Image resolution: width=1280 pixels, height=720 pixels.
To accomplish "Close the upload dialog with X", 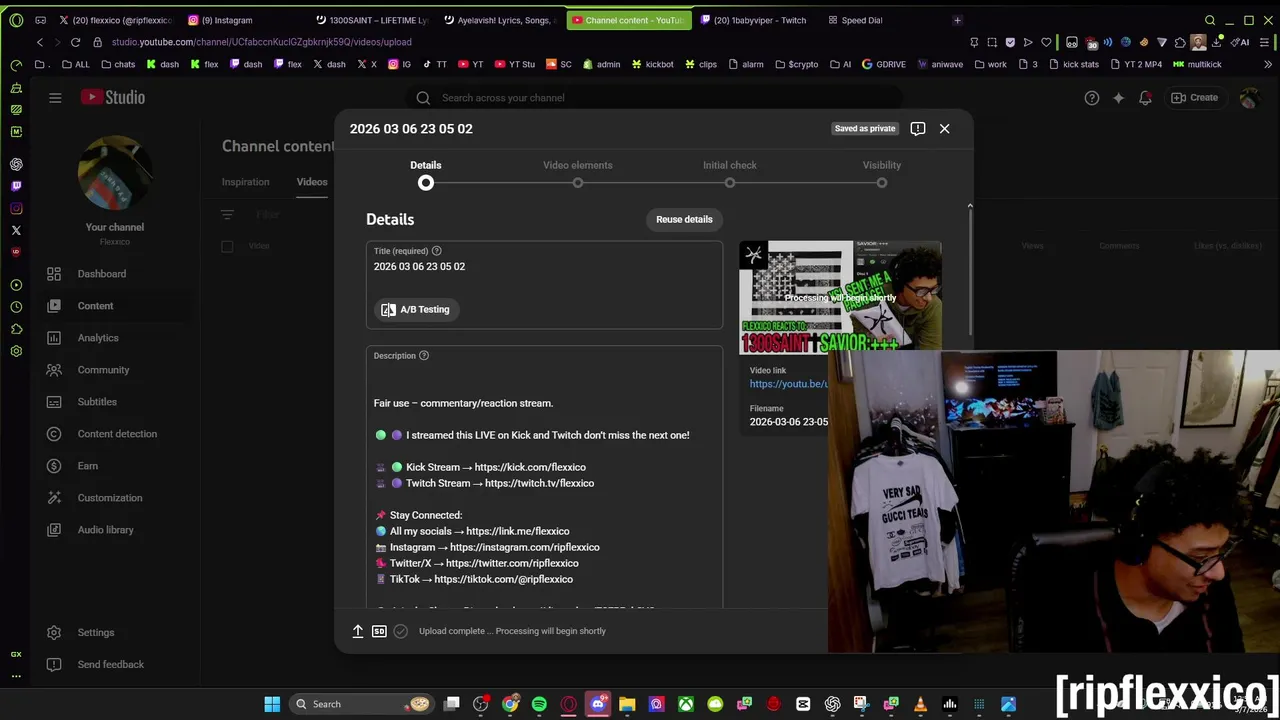I will pyautogui.click(x=944, y=128).
